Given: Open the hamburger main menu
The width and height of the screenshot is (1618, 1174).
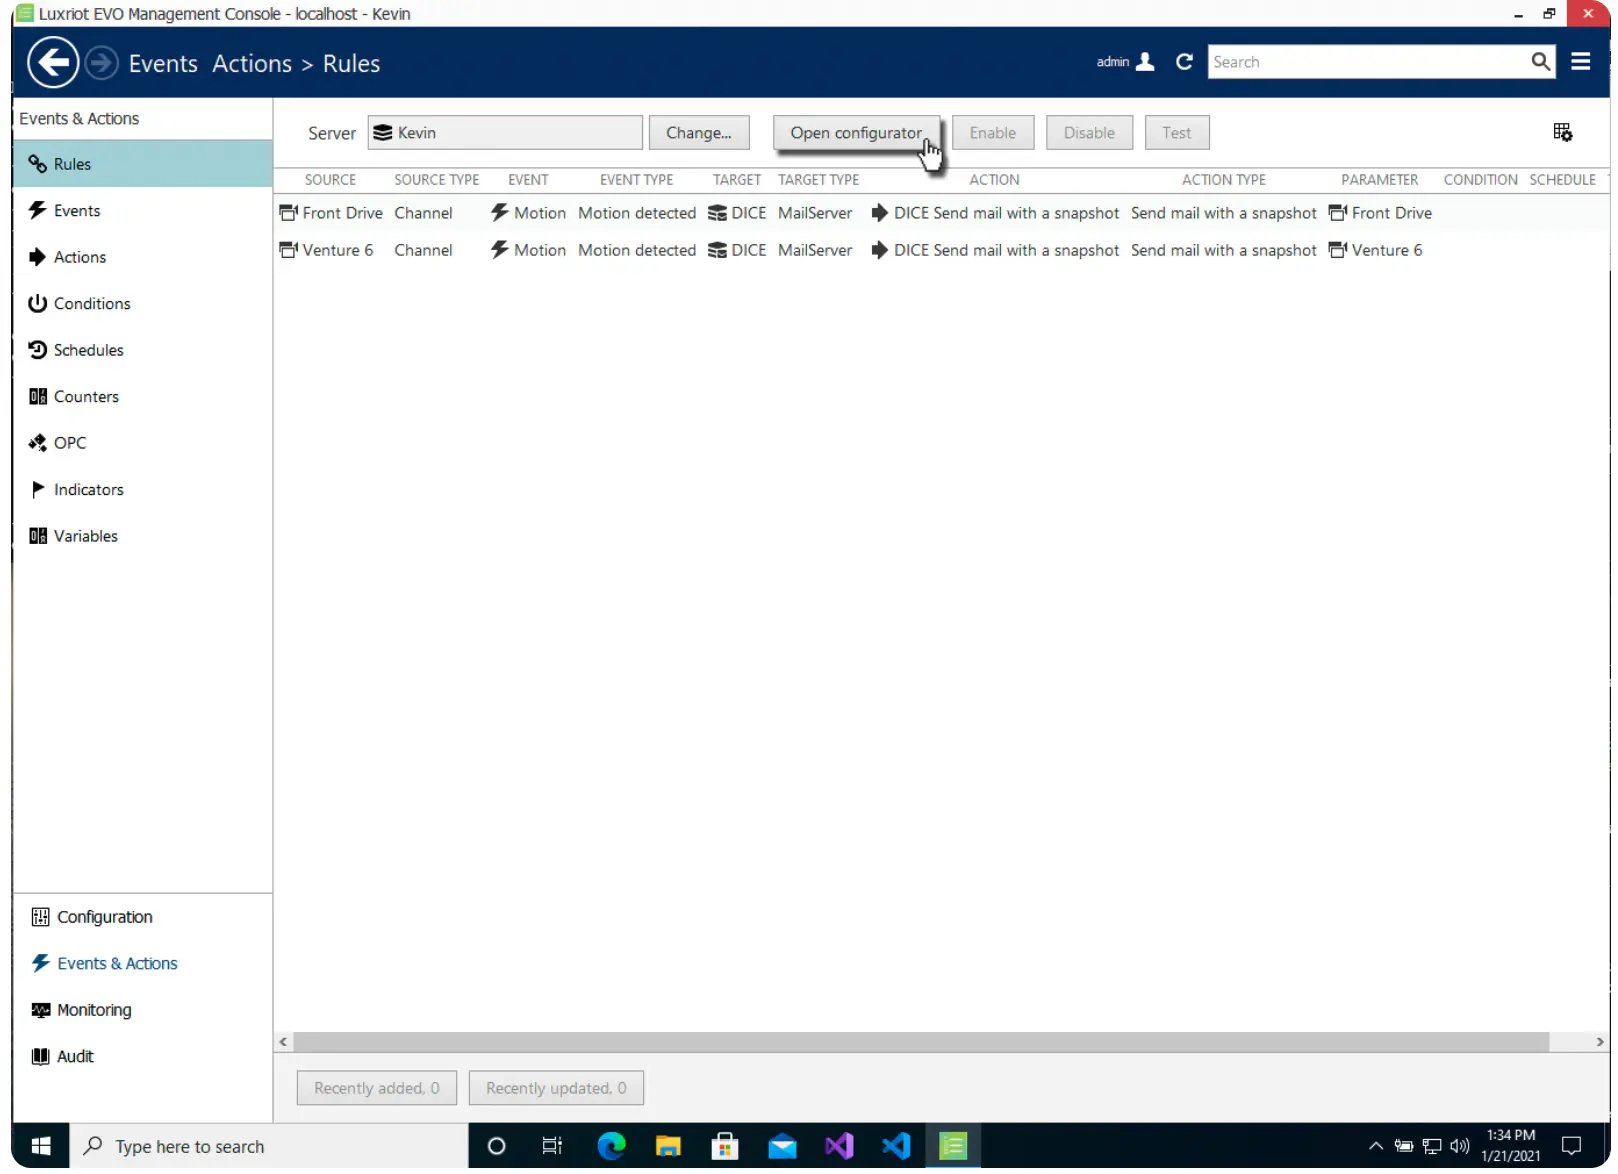Looking at the screenshot, I should click(x=1581, y=62).
